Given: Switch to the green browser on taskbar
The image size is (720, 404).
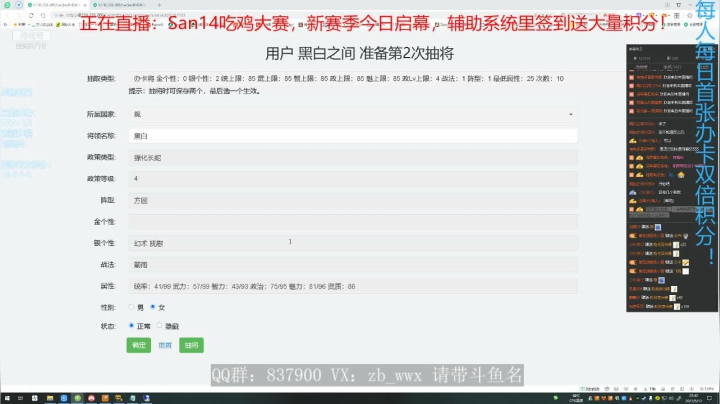Looking at the screenshot, I should [78, 398].
